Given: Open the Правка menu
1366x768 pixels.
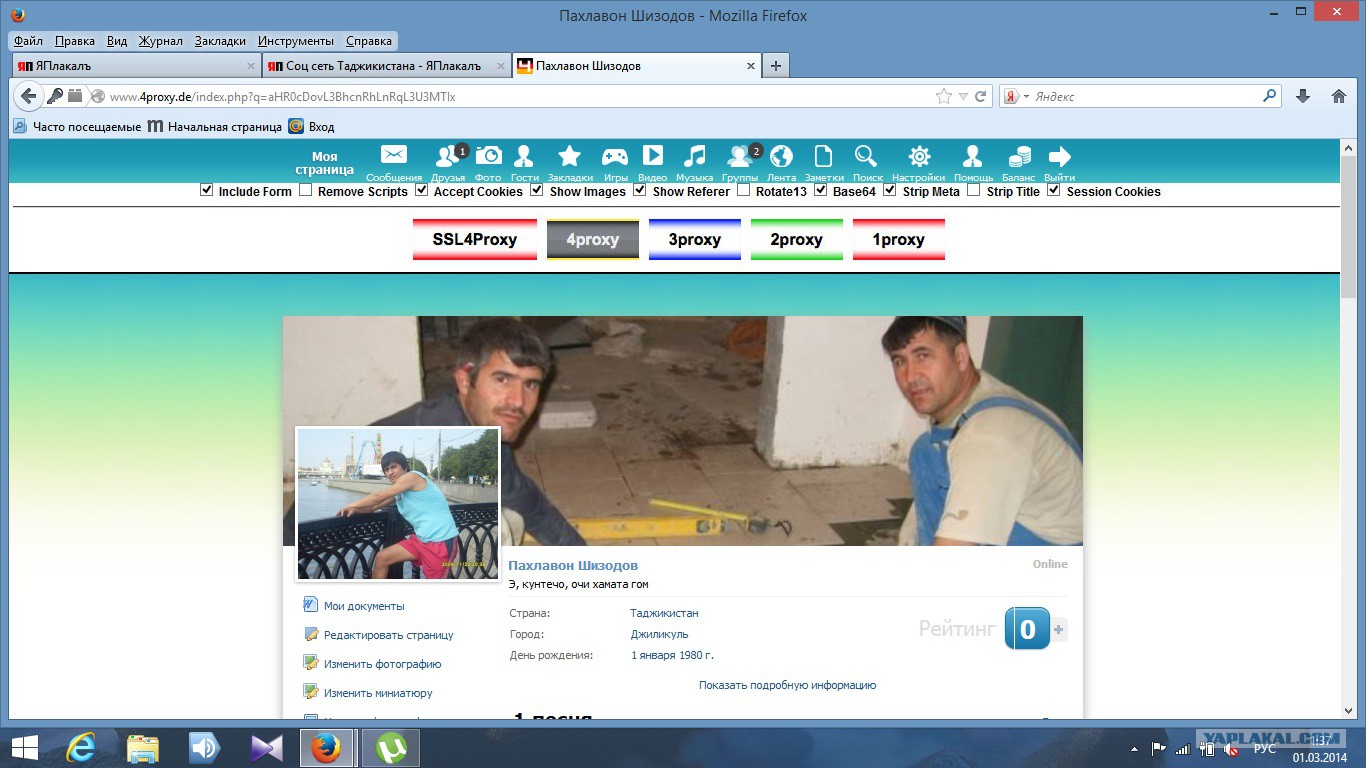Looking at the screenshot, I should click(75, 41).
